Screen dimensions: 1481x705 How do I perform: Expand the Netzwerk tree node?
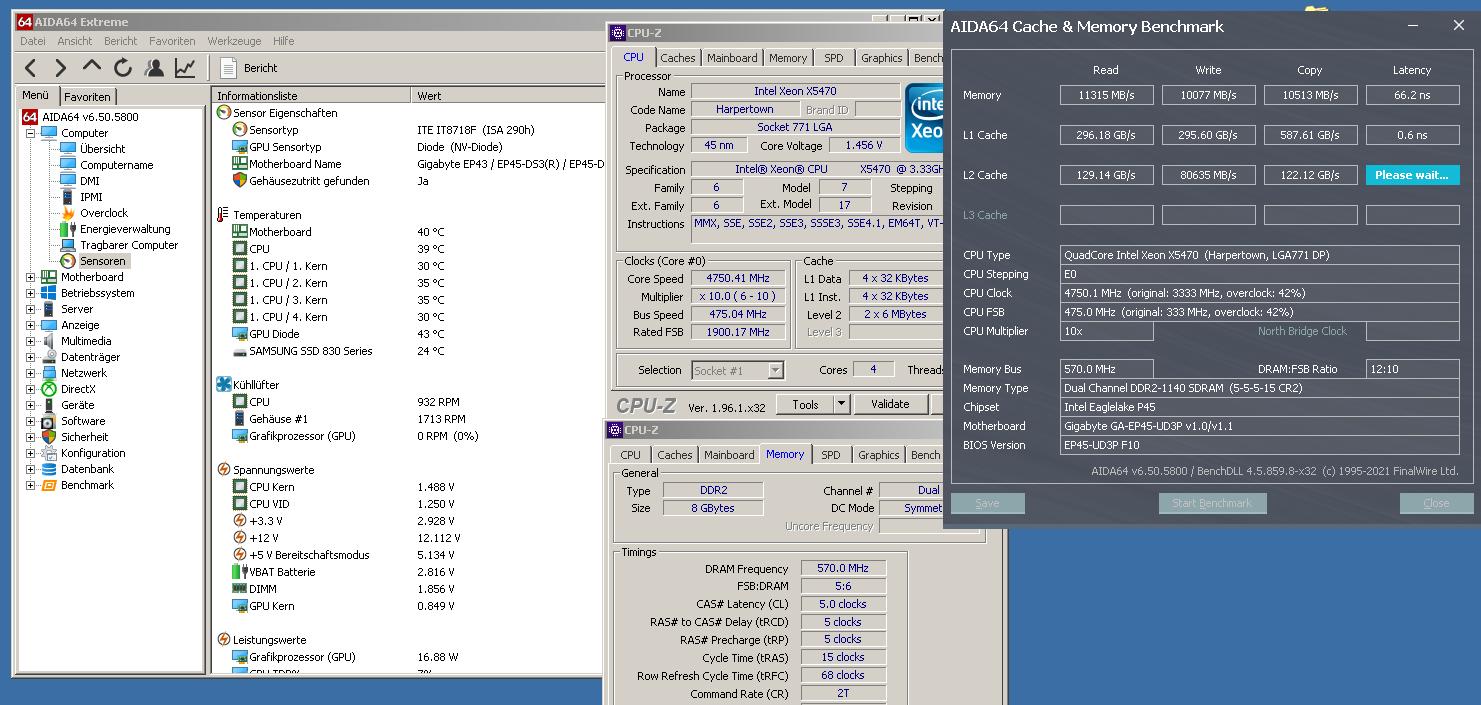click(30, 373)
